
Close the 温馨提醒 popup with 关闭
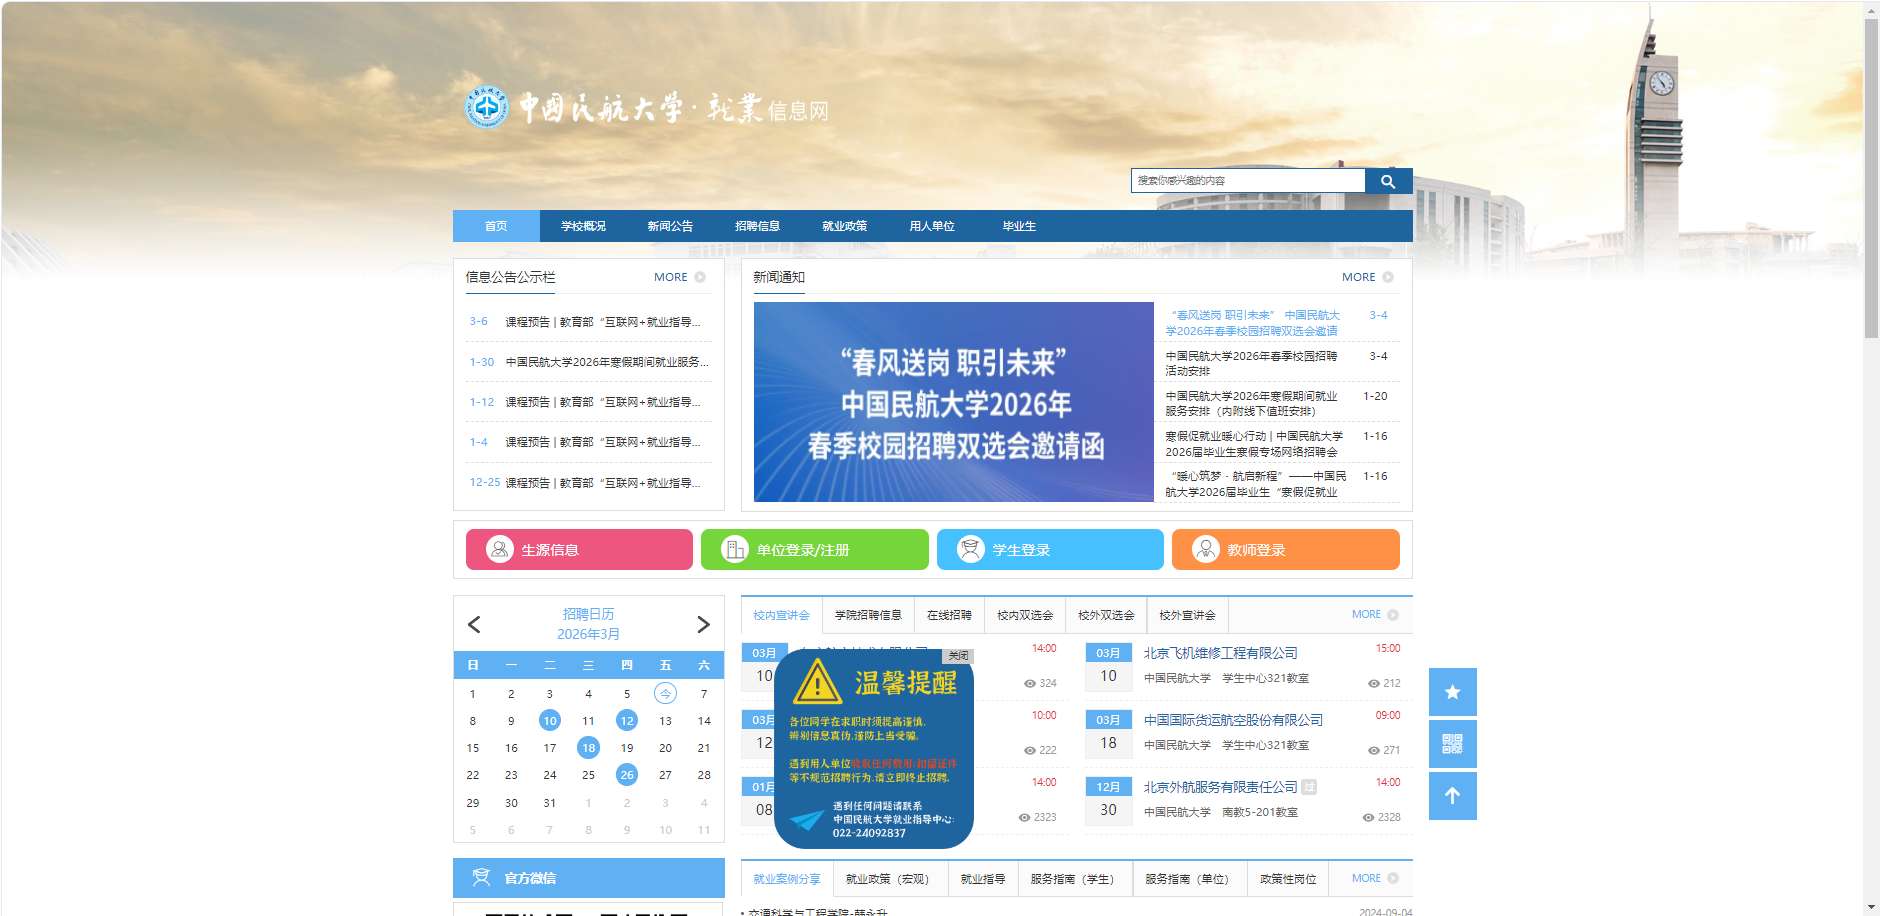point(958,656)
